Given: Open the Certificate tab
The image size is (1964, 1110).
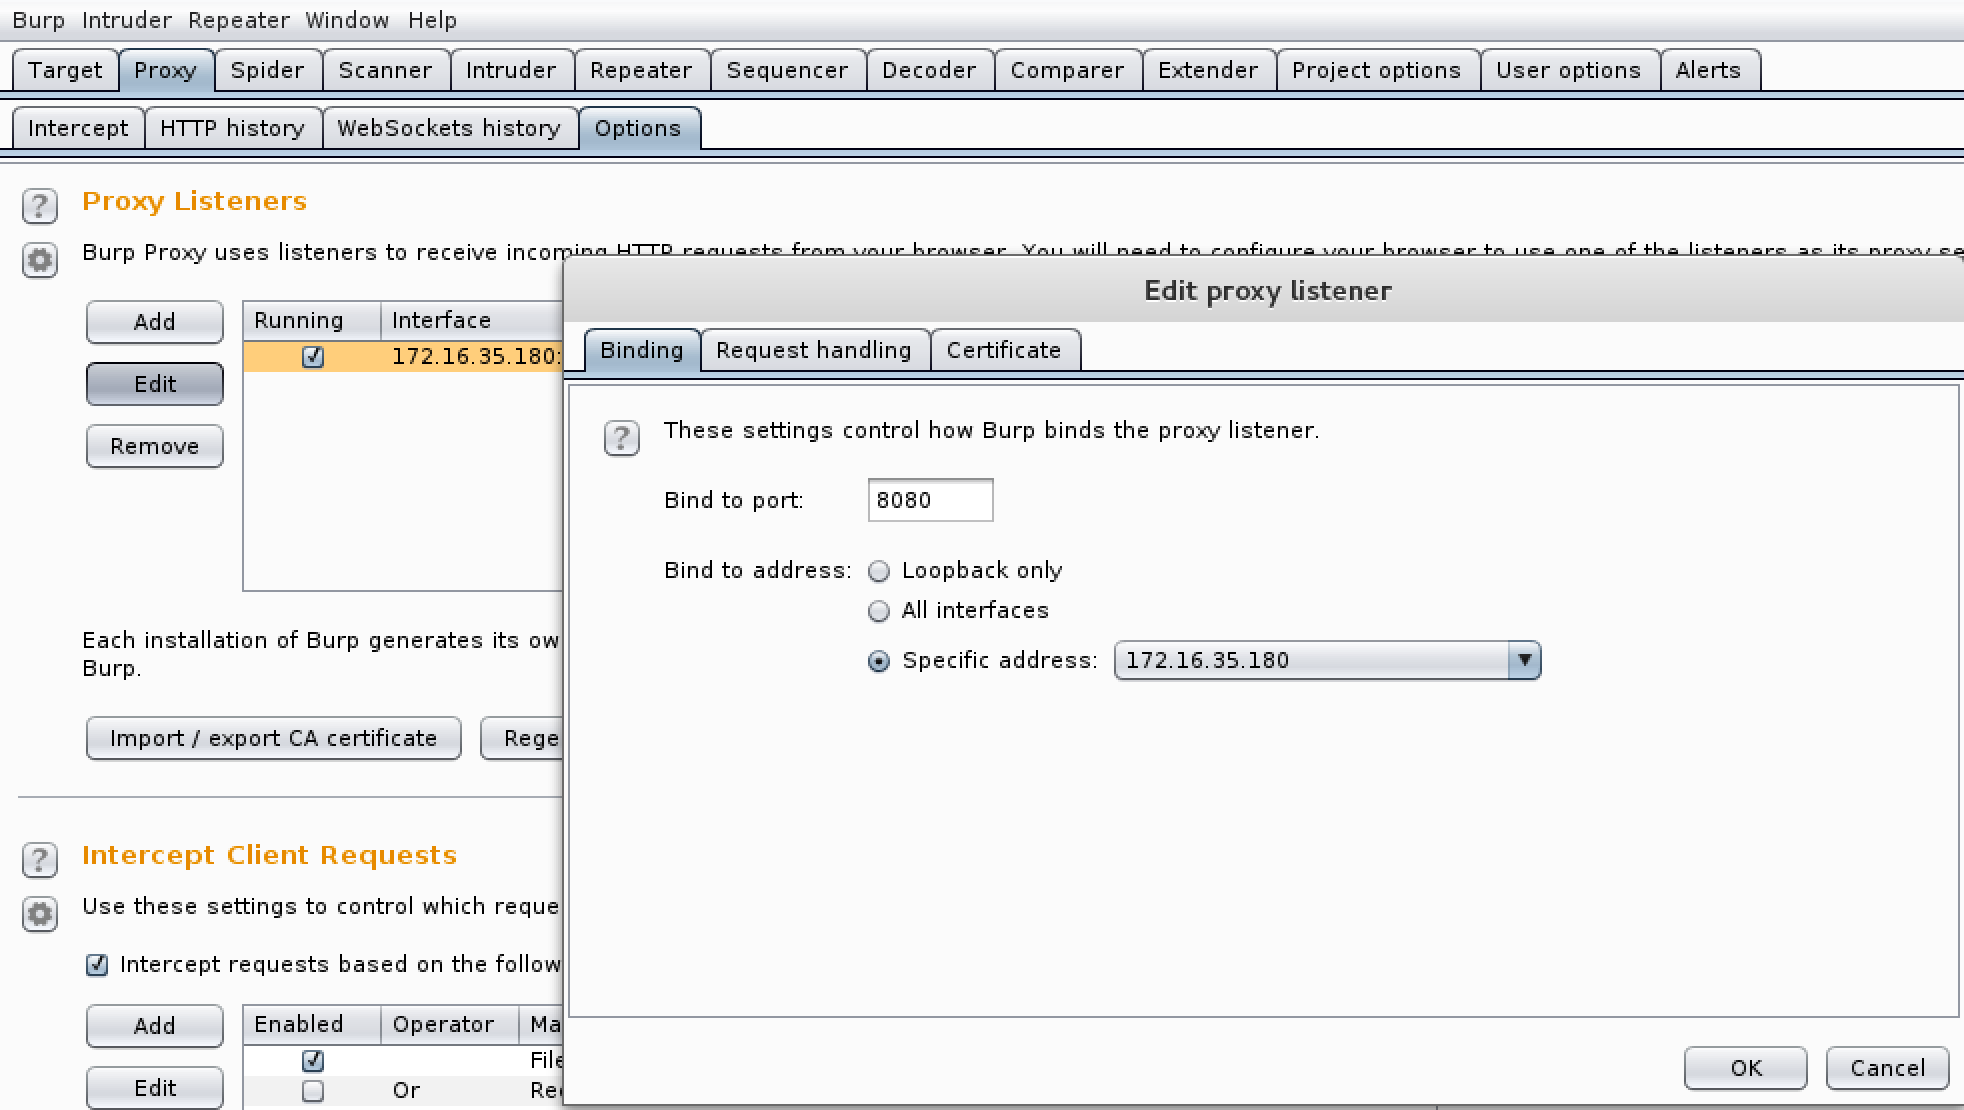Looking at the screenshot, I should pos(1004,350).
